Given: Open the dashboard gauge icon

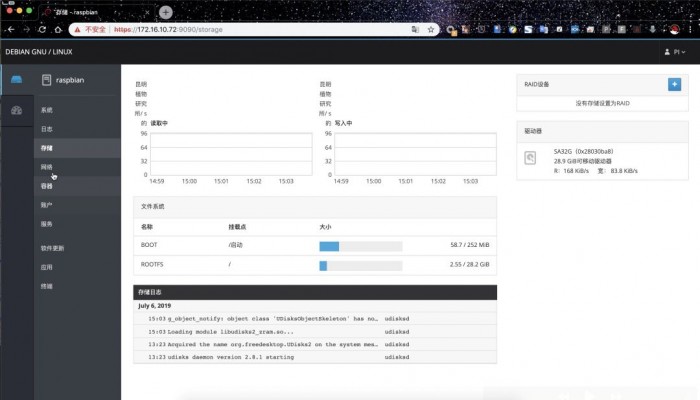Looking at the screenshot, I should pos(16,110).
